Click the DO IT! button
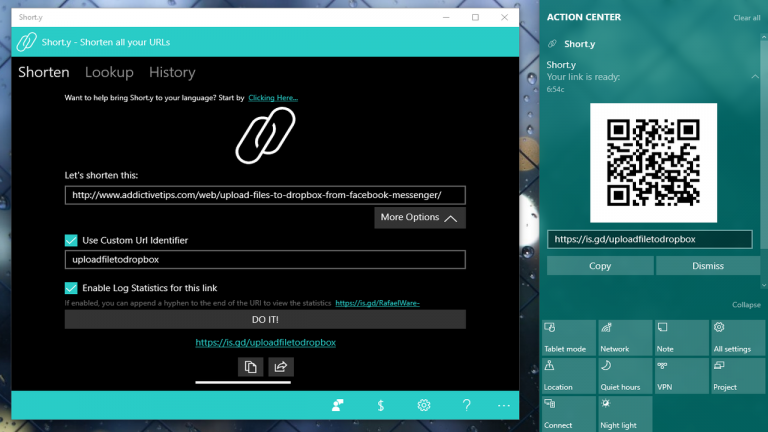This screenshot has width=768, height=432. [265, 319]
